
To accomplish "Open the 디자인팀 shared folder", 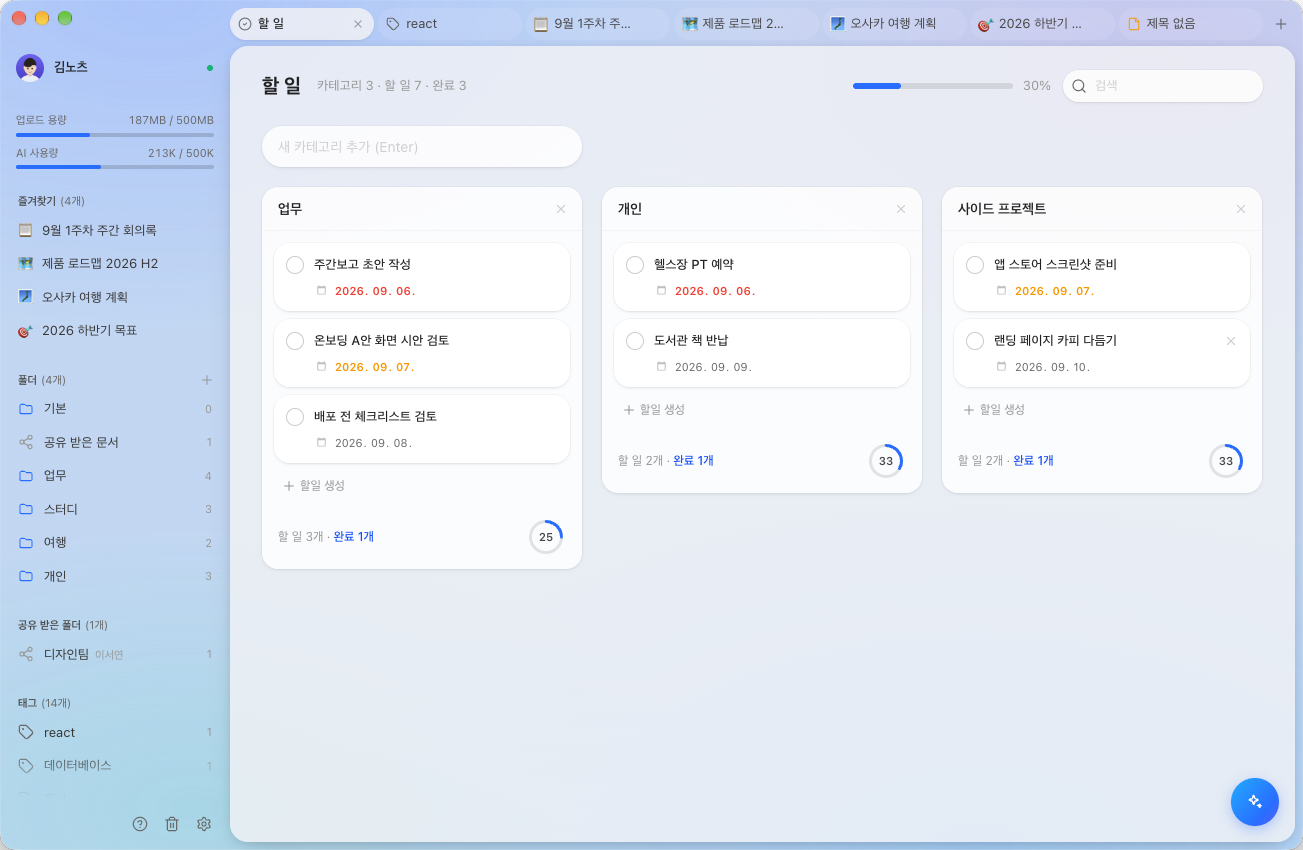I will [x=115, y=654].
